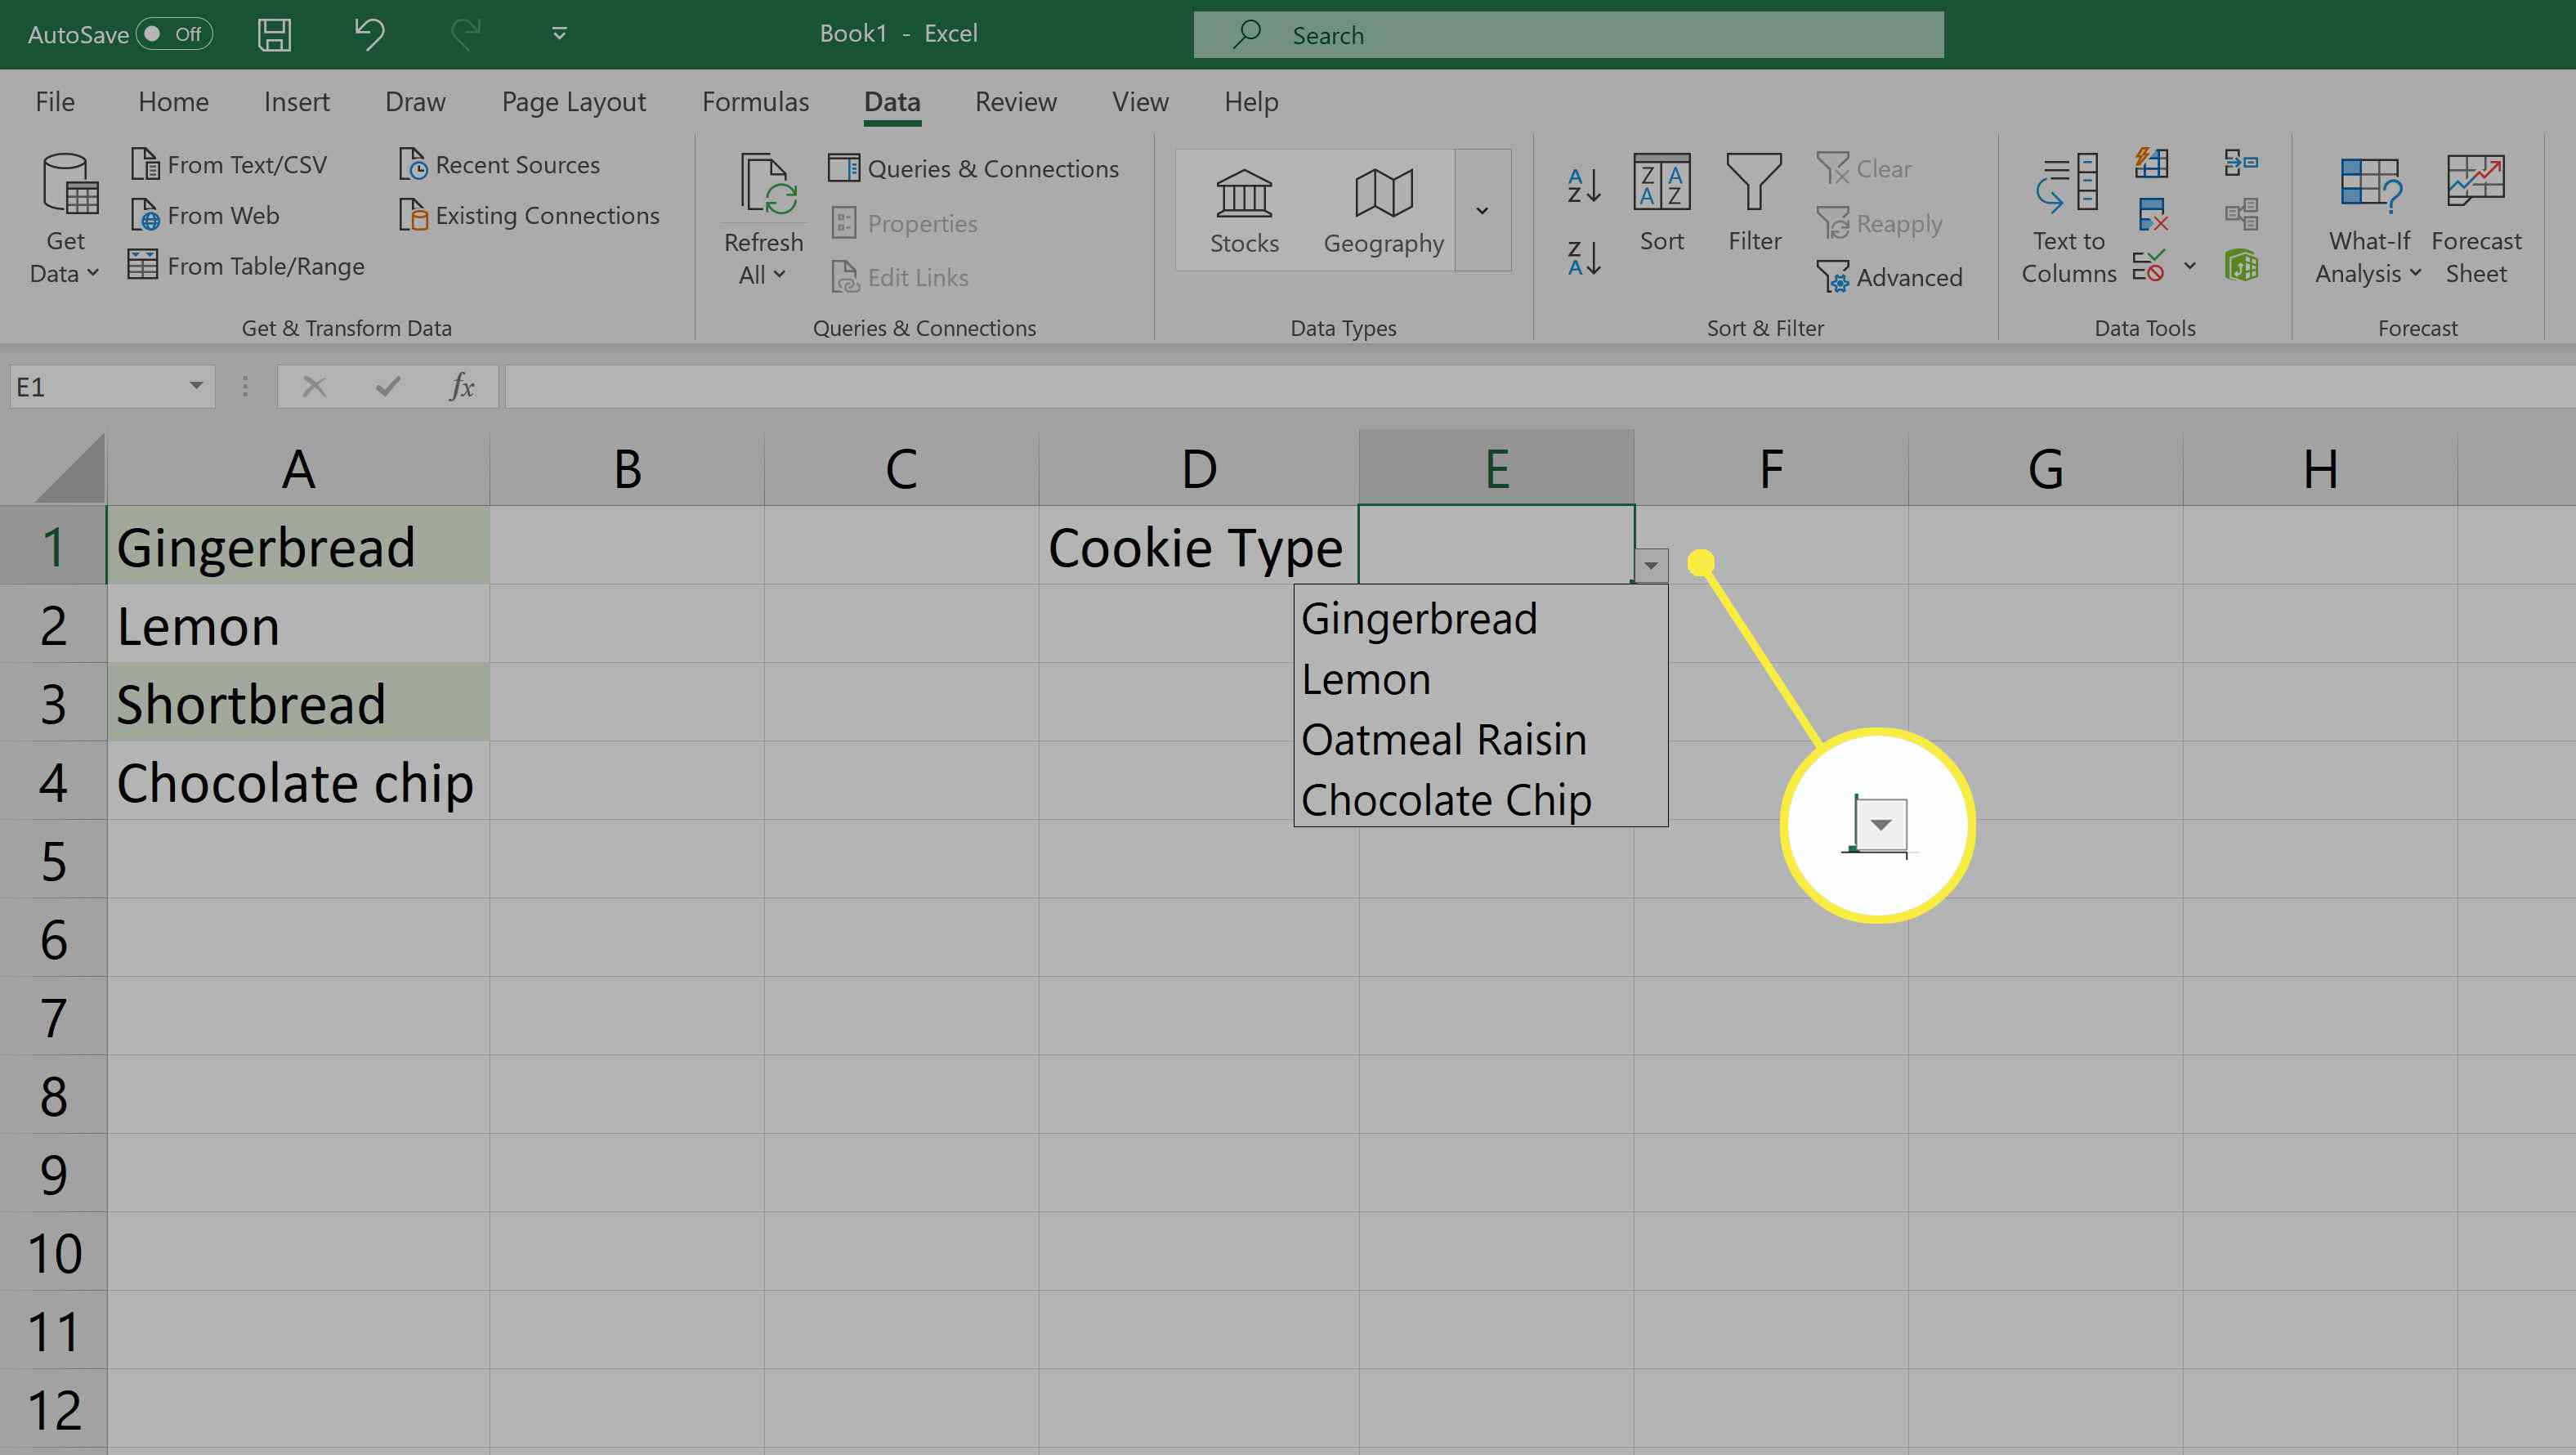Open Customize Quick Access Toolbar dropdown
Viewport: 2576px width, 1455px height.
tap(560, 34)
